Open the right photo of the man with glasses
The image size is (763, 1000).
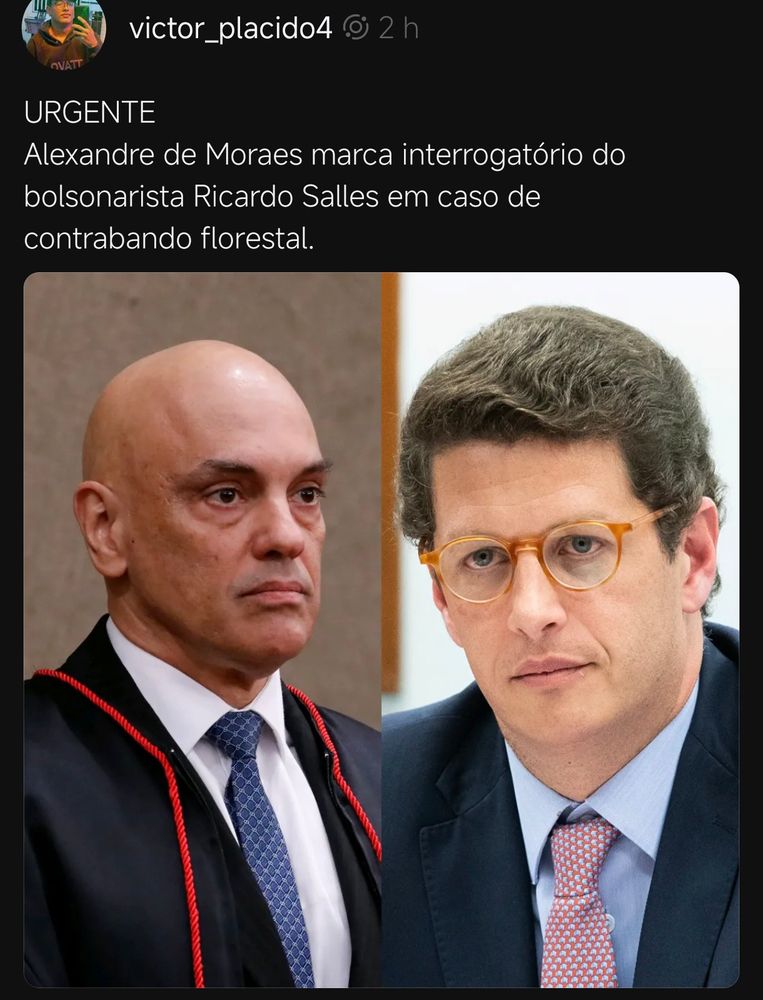coord(560,630)
